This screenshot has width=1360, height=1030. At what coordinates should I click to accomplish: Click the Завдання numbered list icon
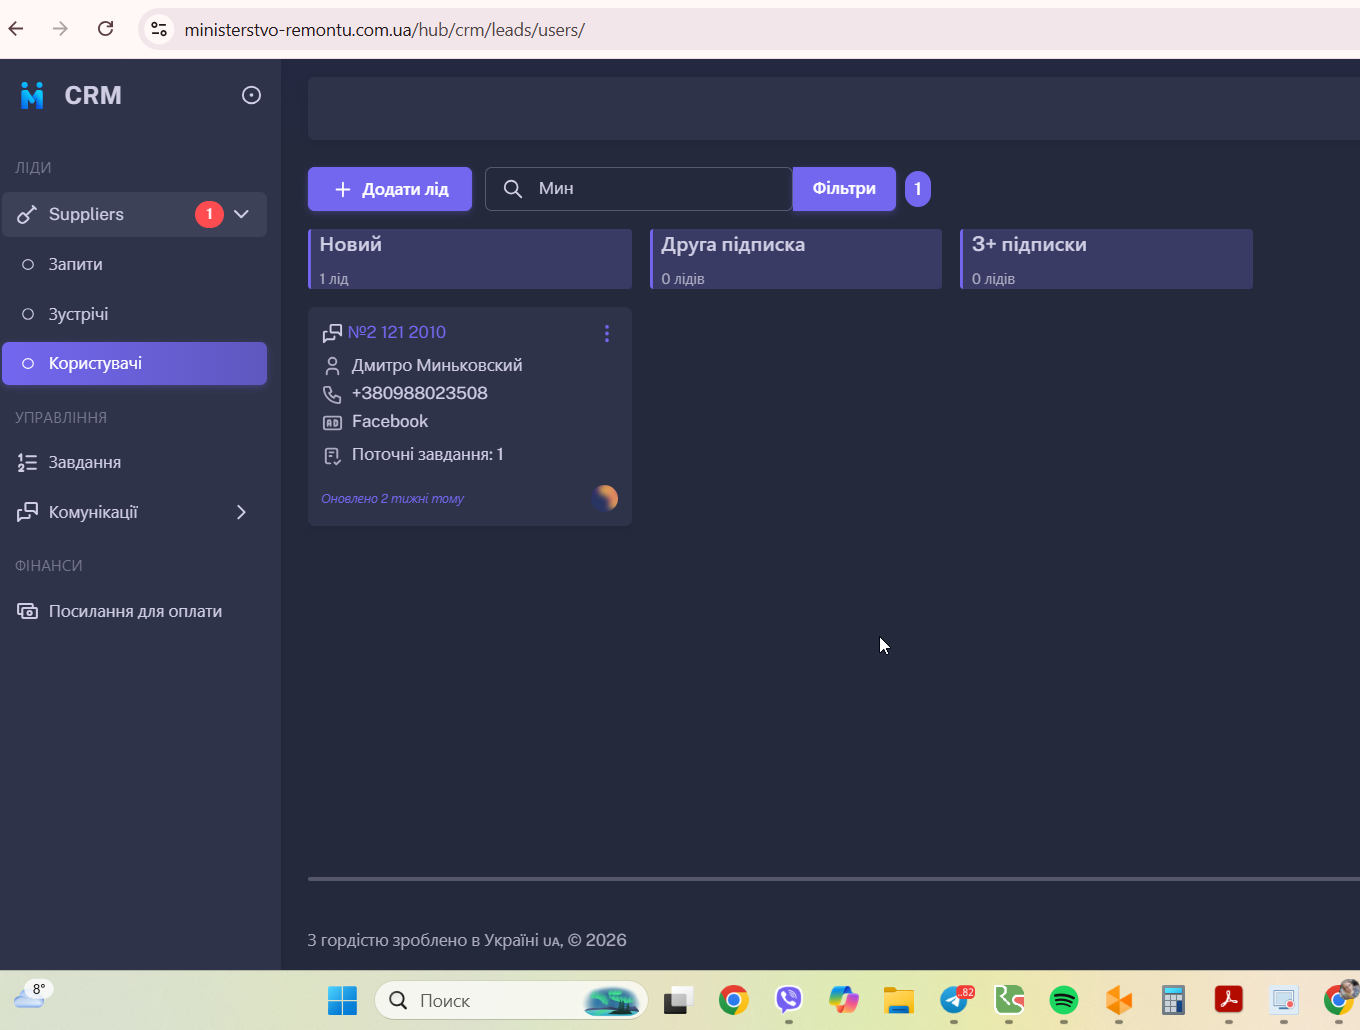tap(28, 462)
